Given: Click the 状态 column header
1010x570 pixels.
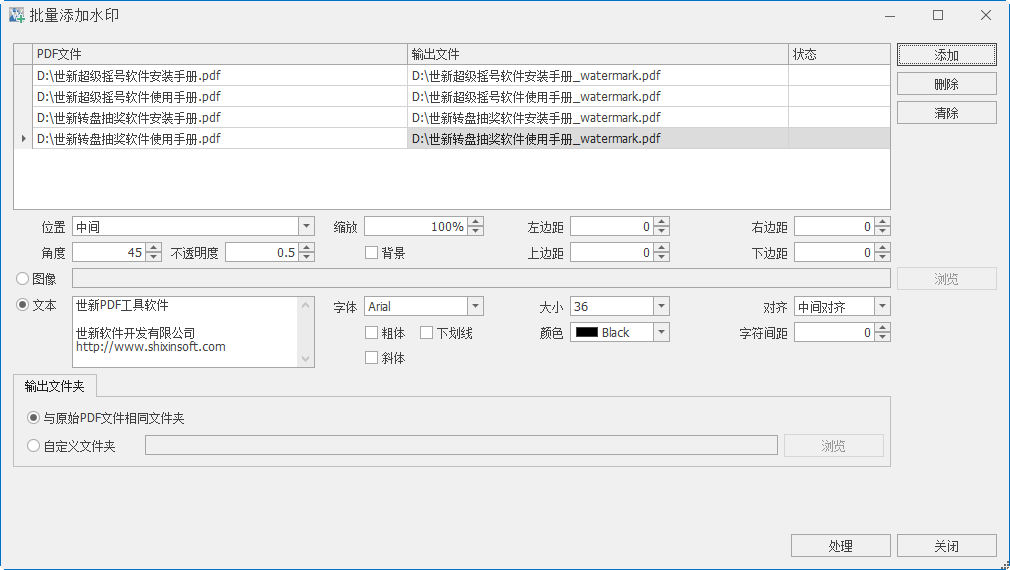Looking at the screenshot, I should tap(839, 54).
